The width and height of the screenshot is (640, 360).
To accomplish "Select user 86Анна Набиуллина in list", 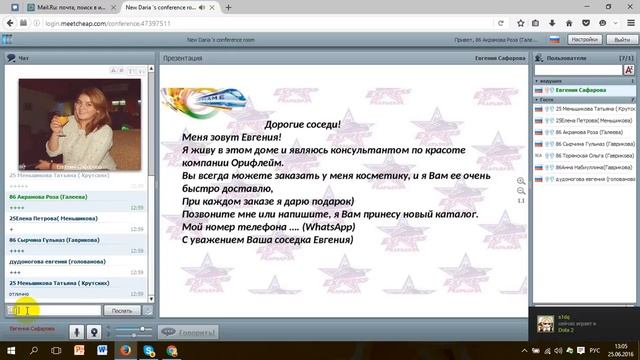I will coord(584,167).
